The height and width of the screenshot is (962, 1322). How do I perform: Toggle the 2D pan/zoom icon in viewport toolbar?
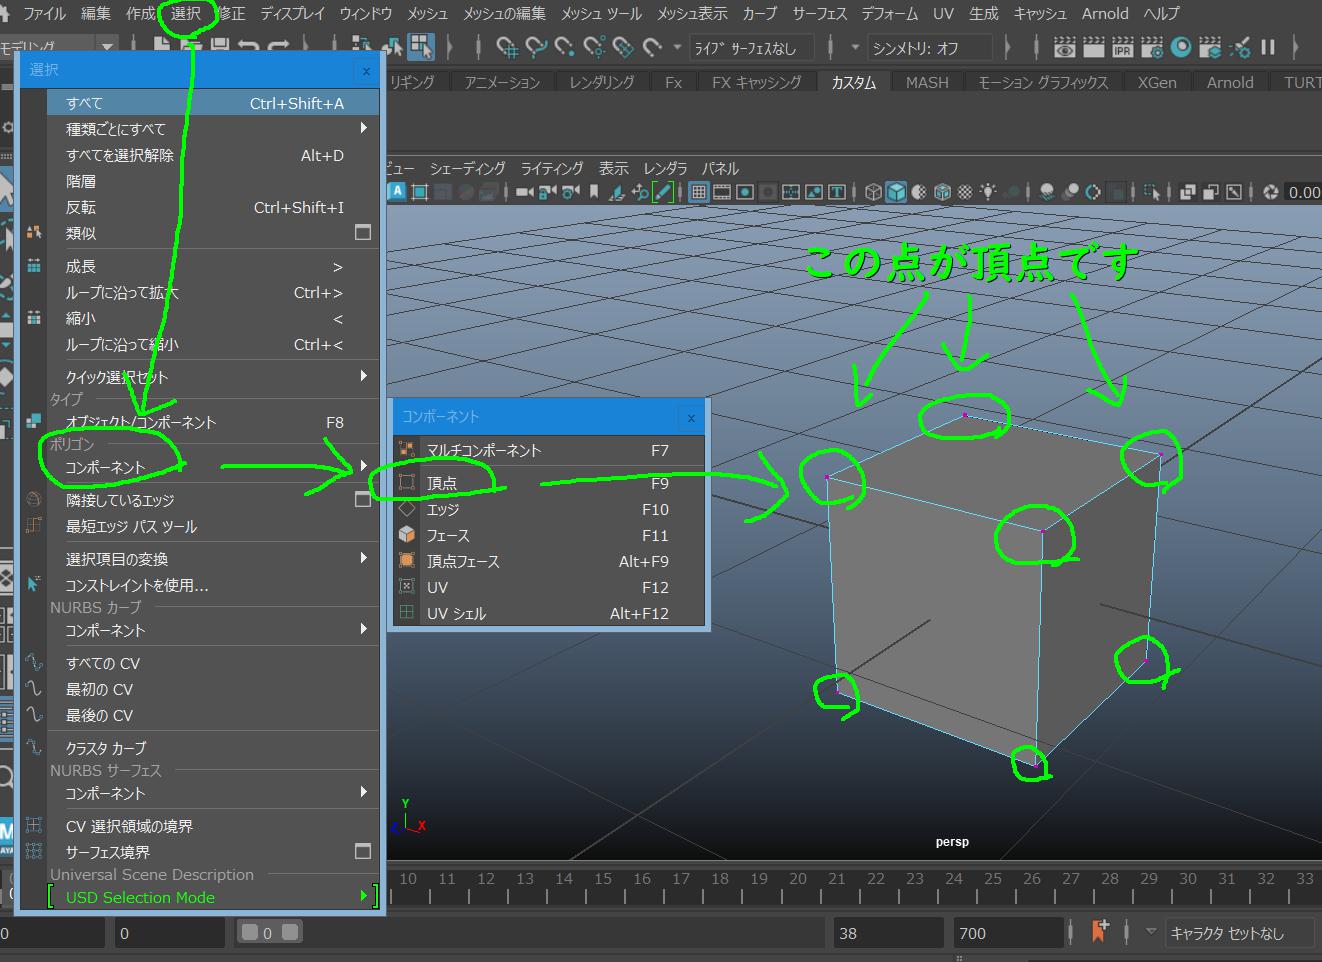coord(639,192)
